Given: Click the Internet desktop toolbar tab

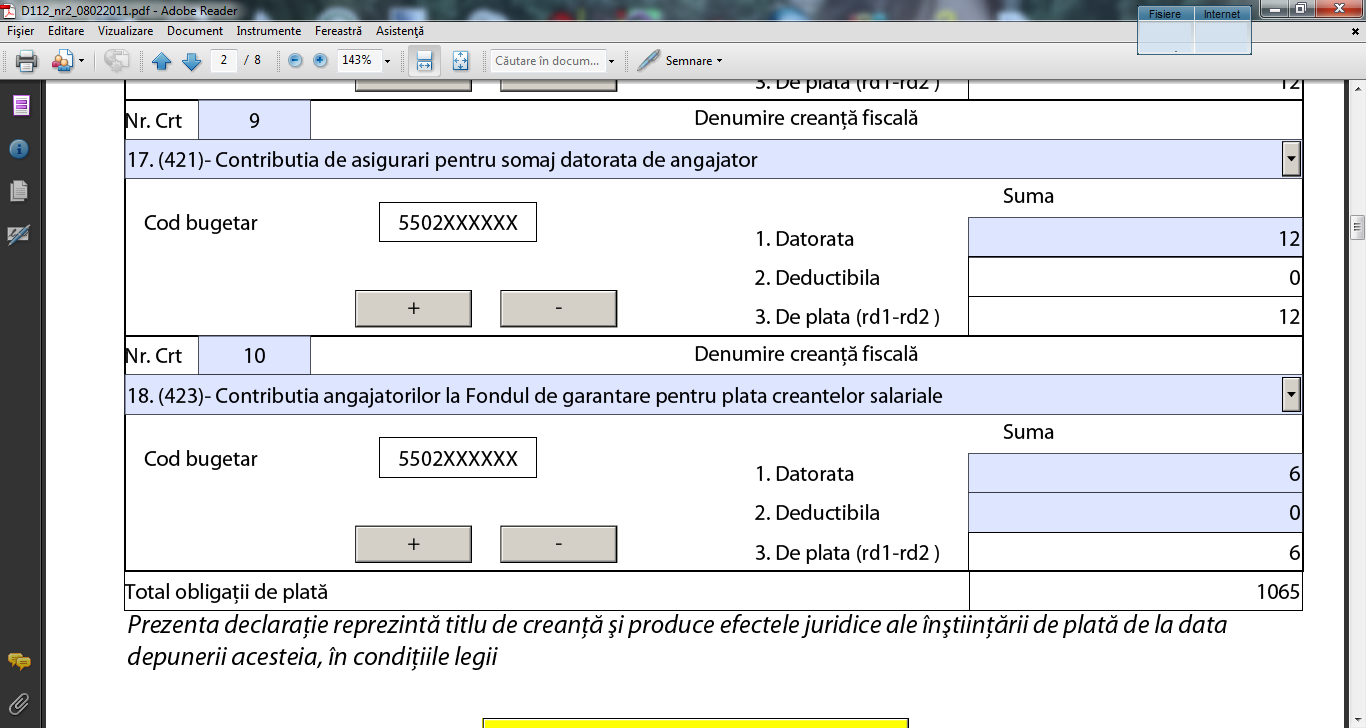Looking at the screenshot, I should [x=1222, y=14].
